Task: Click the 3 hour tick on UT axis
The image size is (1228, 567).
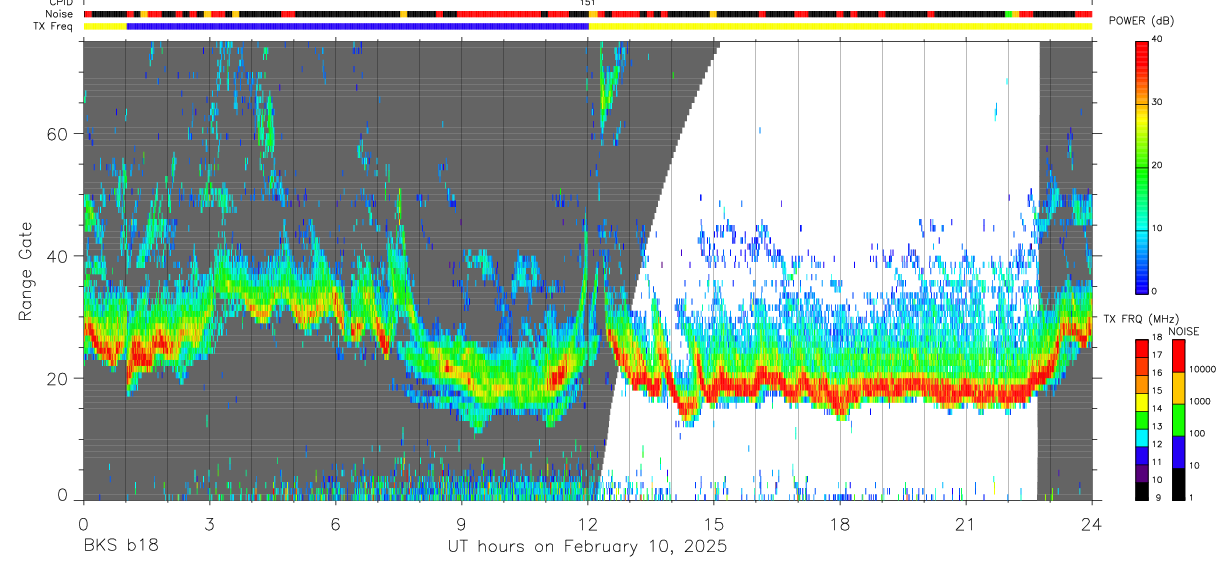Action: tap(209, 523)
